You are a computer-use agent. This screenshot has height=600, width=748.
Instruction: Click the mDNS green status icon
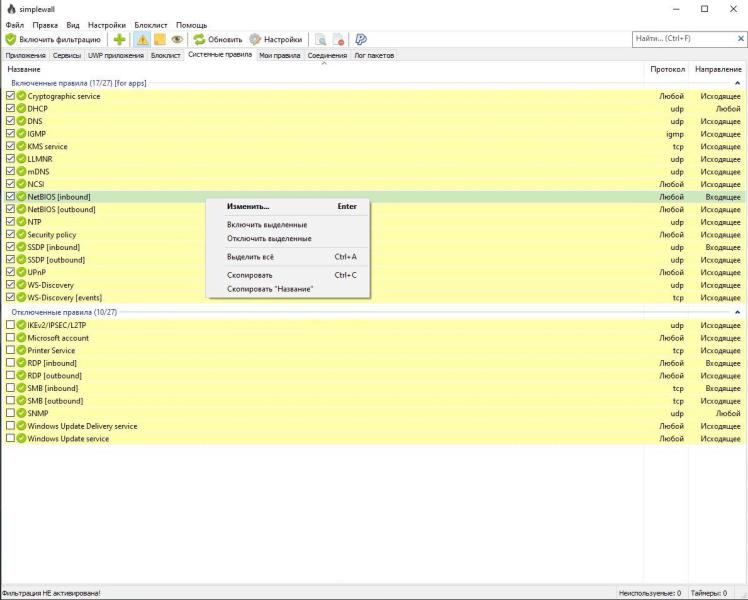point(21,171)
